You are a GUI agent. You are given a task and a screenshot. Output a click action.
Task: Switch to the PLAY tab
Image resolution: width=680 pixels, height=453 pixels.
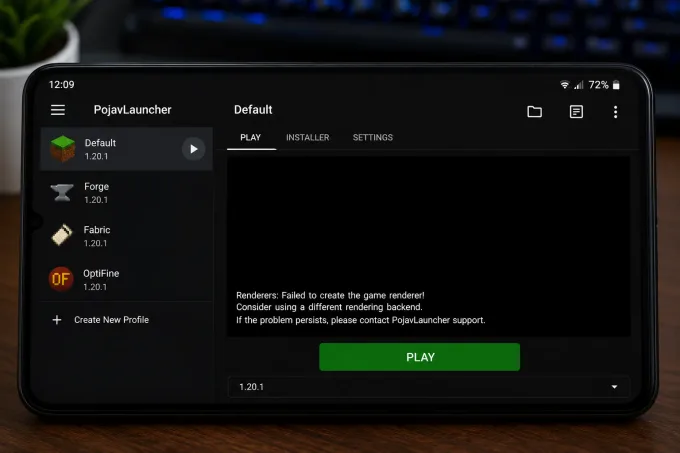click(x=251, y=138)
